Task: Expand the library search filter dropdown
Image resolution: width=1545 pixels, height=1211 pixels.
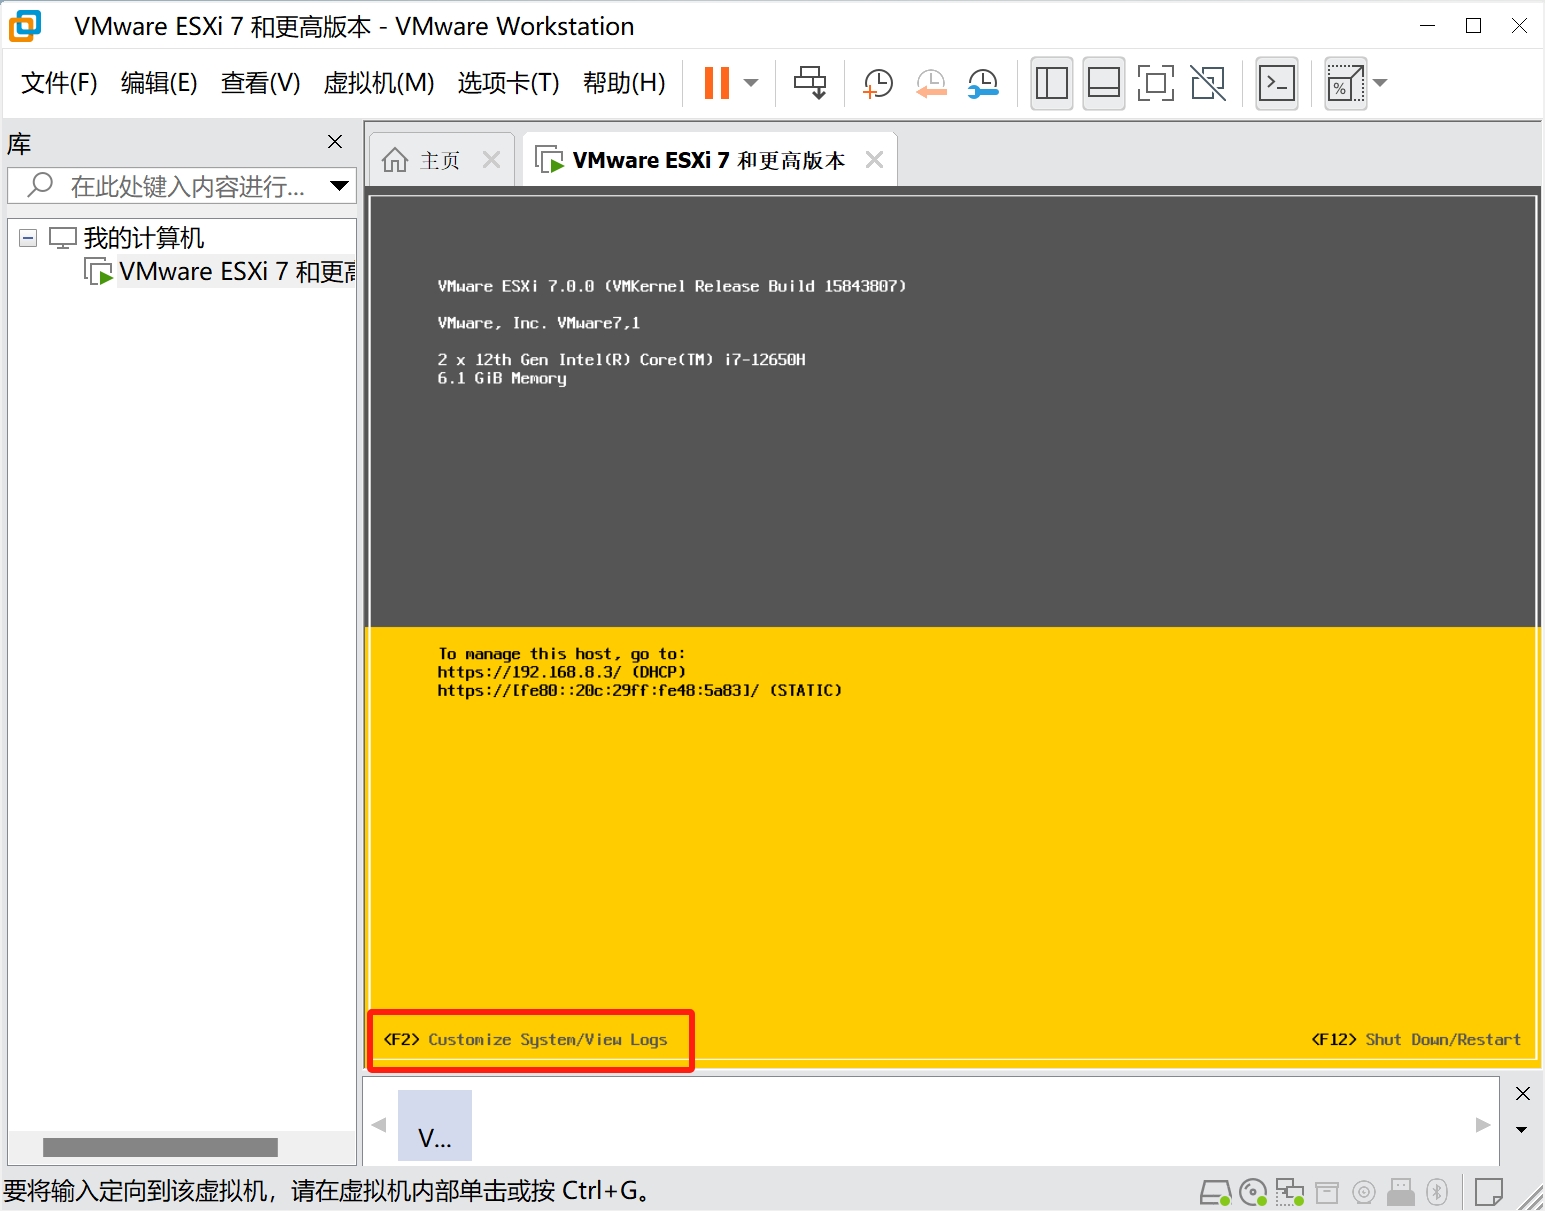Action: (x=339, y=185)
